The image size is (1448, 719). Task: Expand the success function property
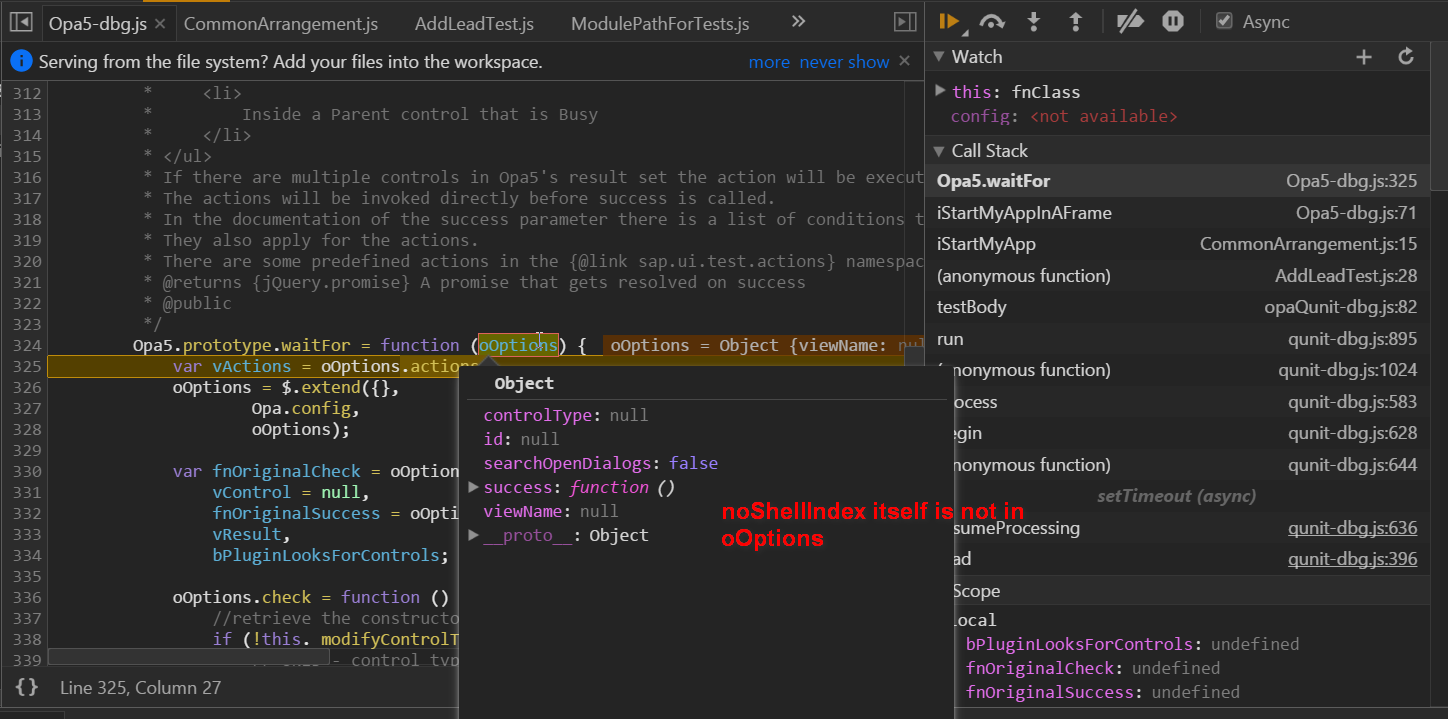(473, 487)
